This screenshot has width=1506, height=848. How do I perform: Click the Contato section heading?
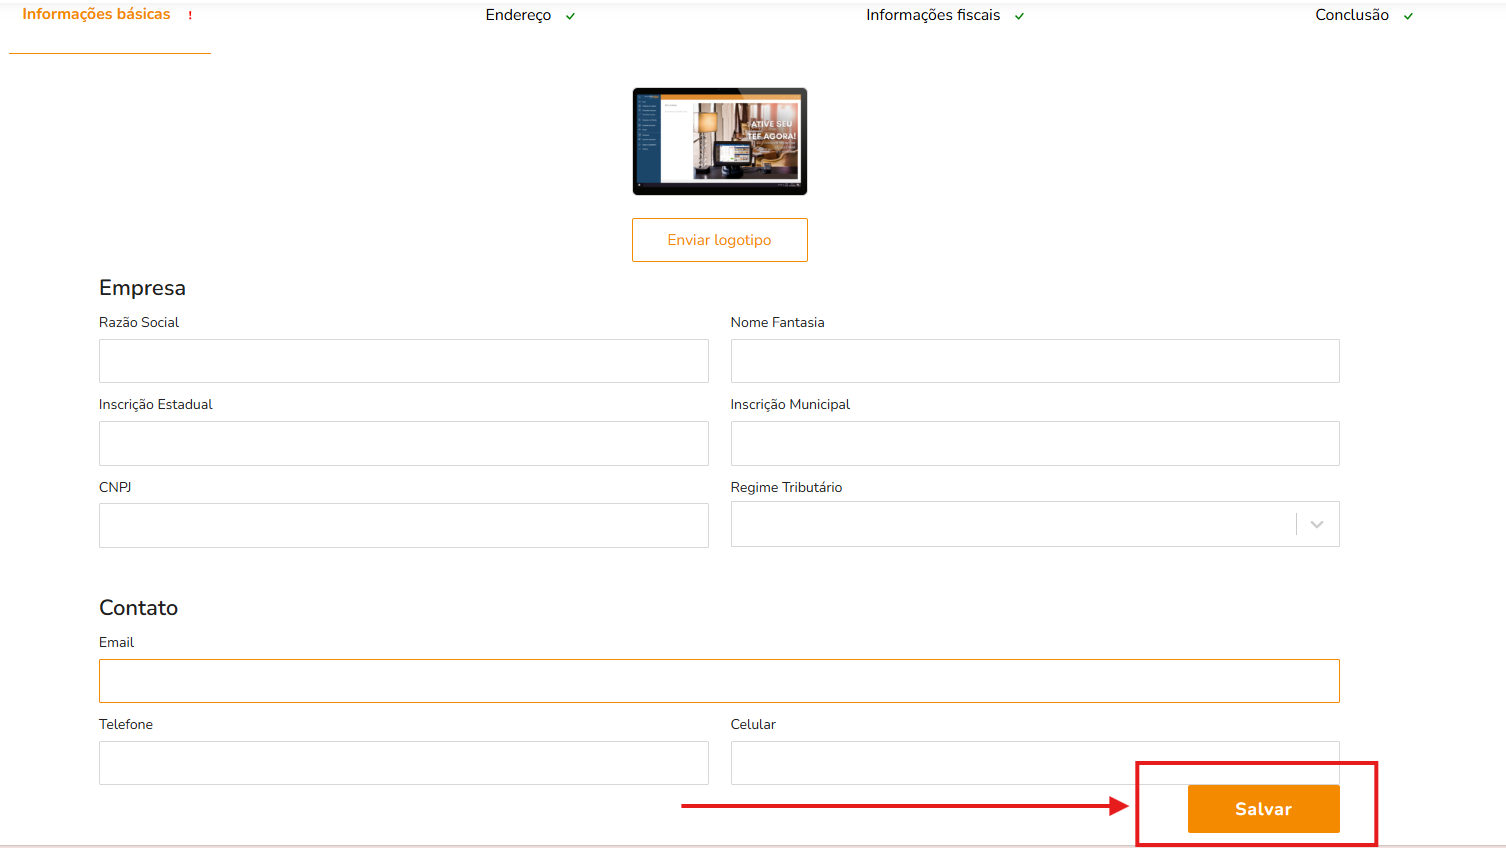pos(138,608)
